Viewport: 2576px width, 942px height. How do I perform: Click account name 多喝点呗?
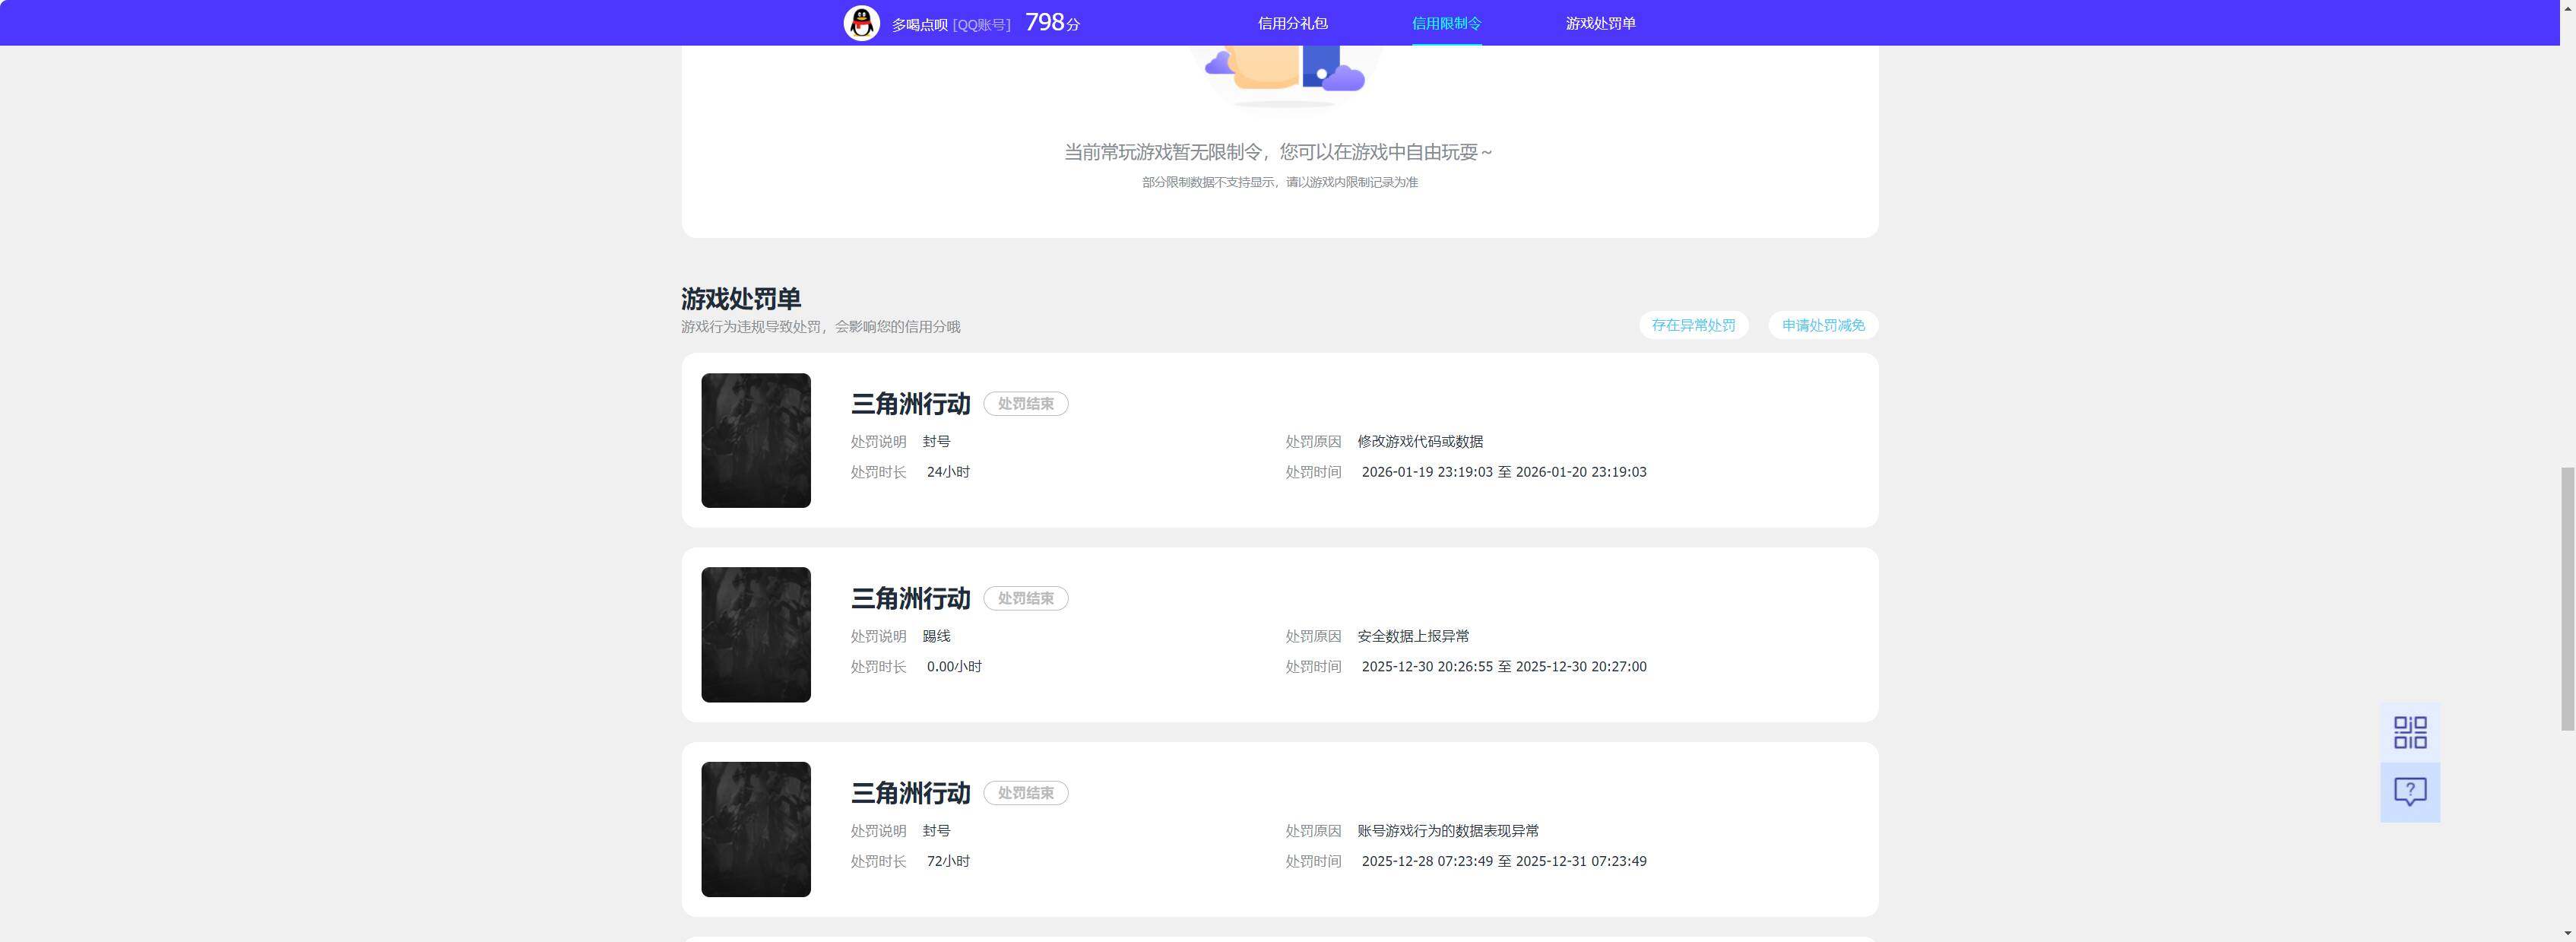pyautogui.click(x=919, y=24)
